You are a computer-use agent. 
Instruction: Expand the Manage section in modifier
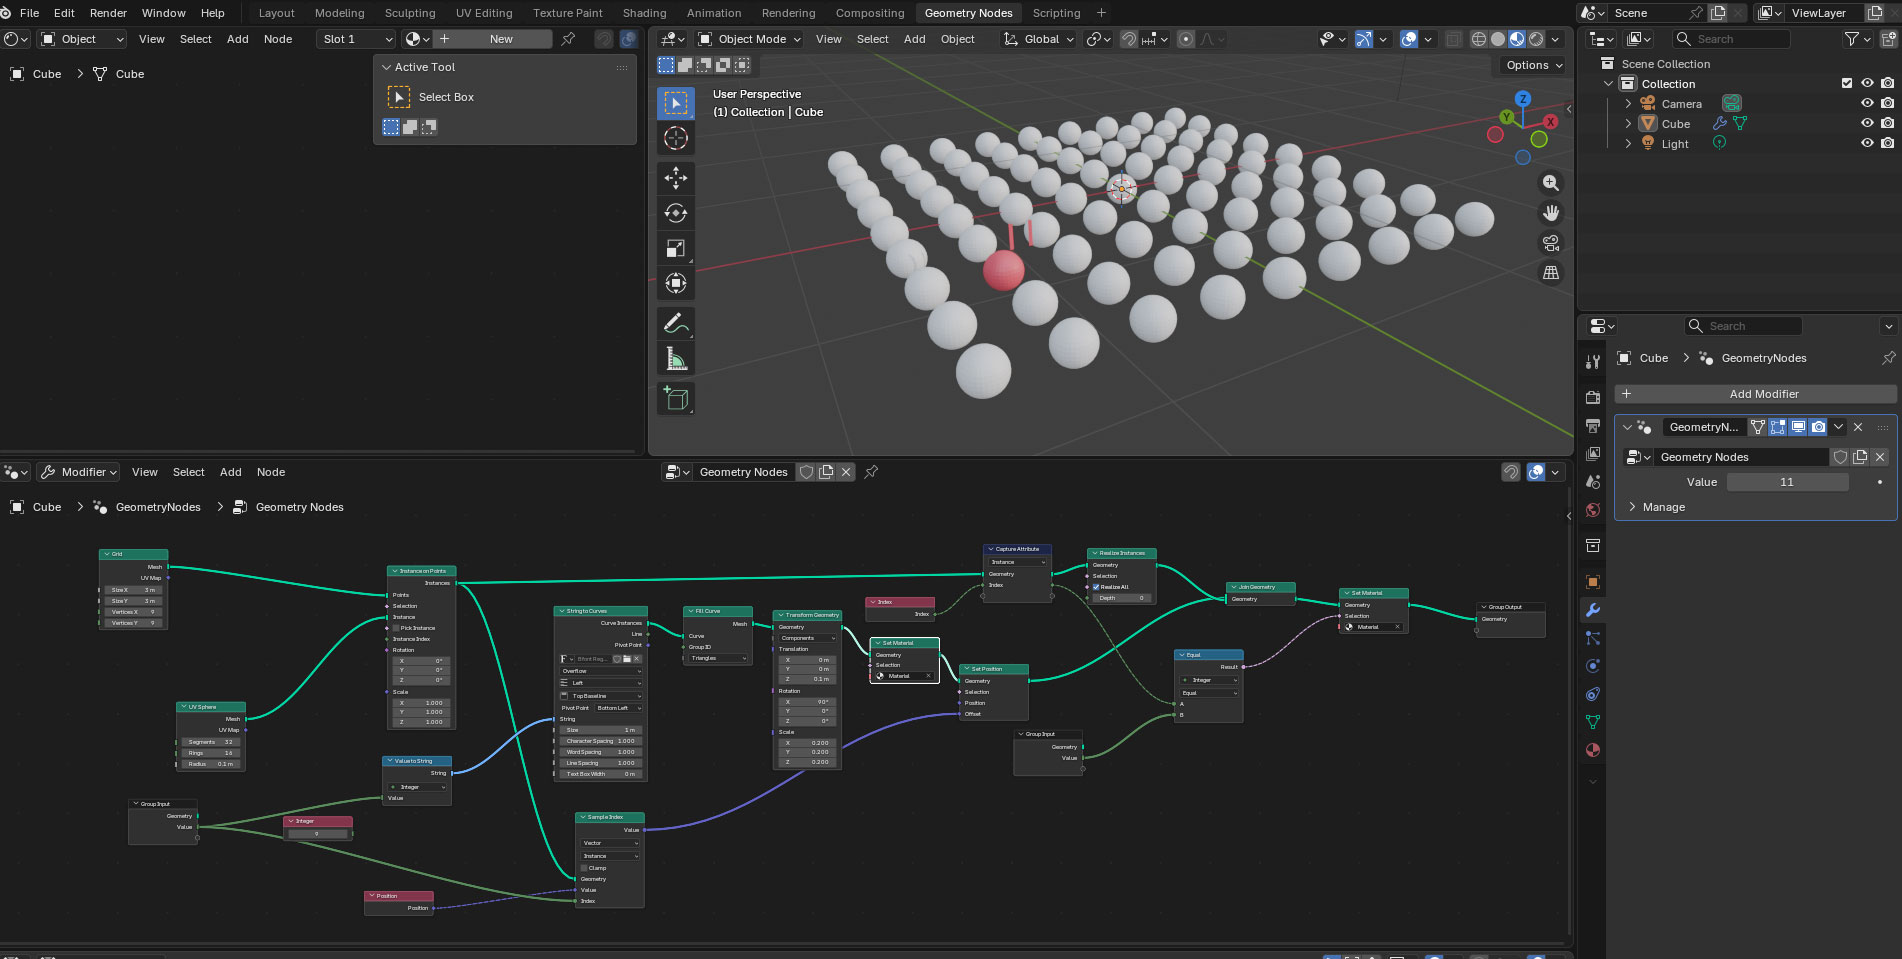point(1663,507)
